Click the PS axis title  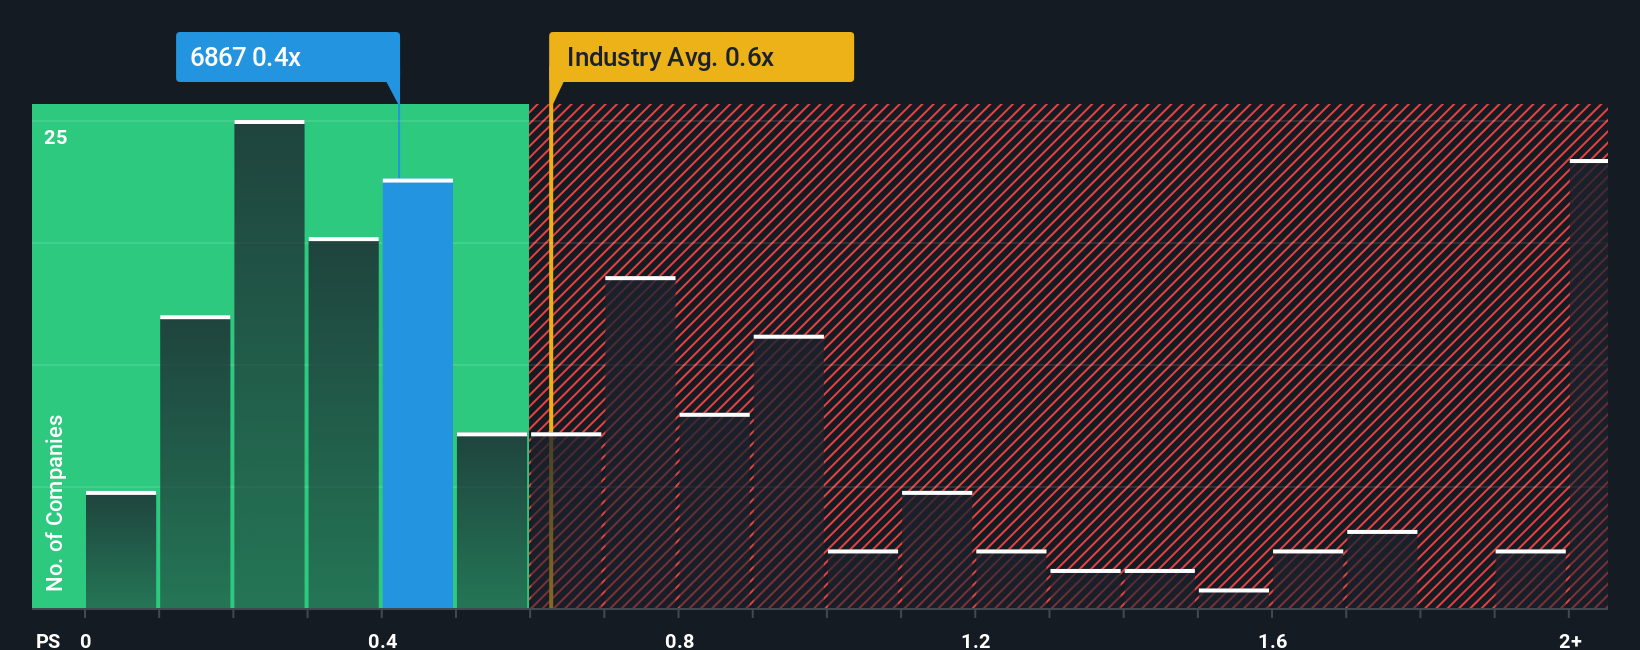48,640
